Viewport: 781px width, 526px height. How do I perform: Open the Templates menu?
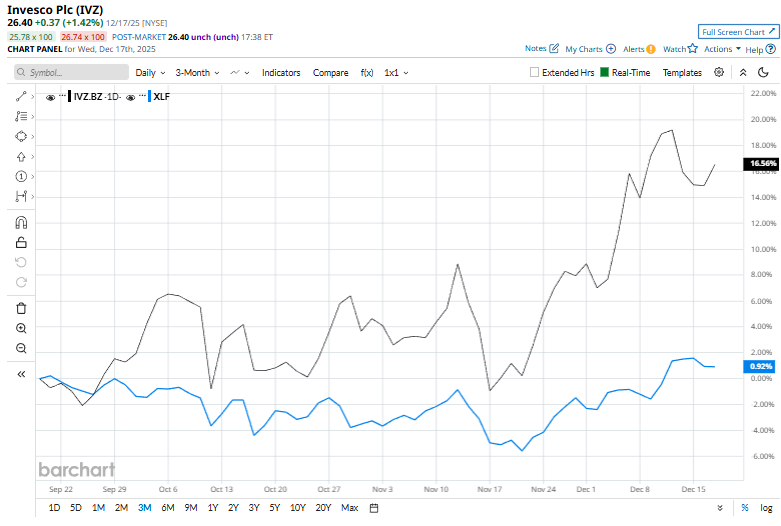point(682,73)
